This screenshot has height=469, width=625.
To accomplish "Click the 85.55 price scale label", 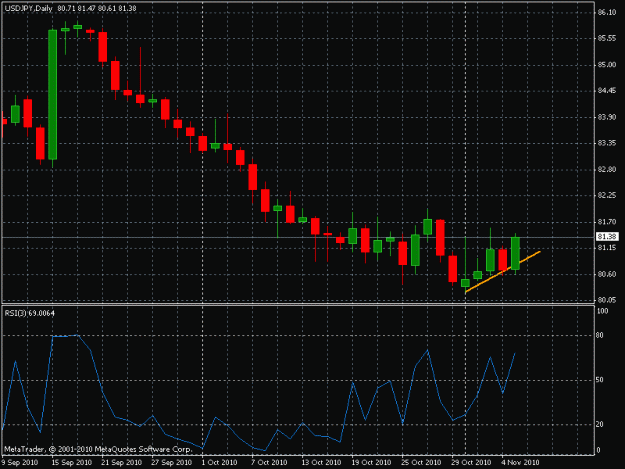I will click(x=607, y=38).
